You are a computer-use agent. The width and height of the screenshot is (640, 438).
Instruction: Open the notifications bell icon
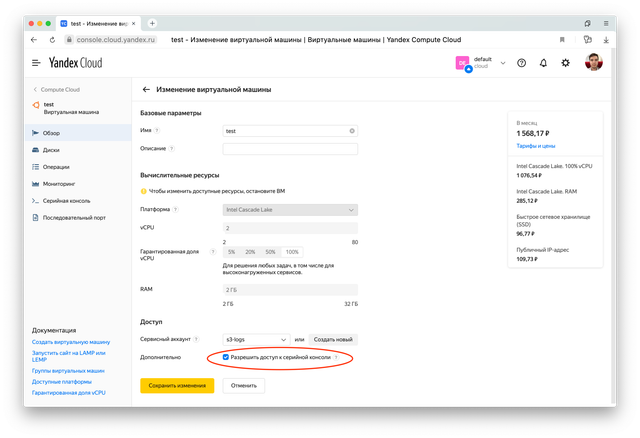tap(543, 62)
